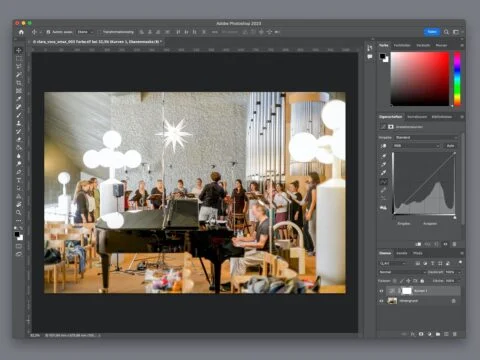Open the layer filter type dropdown

(393, 263)
